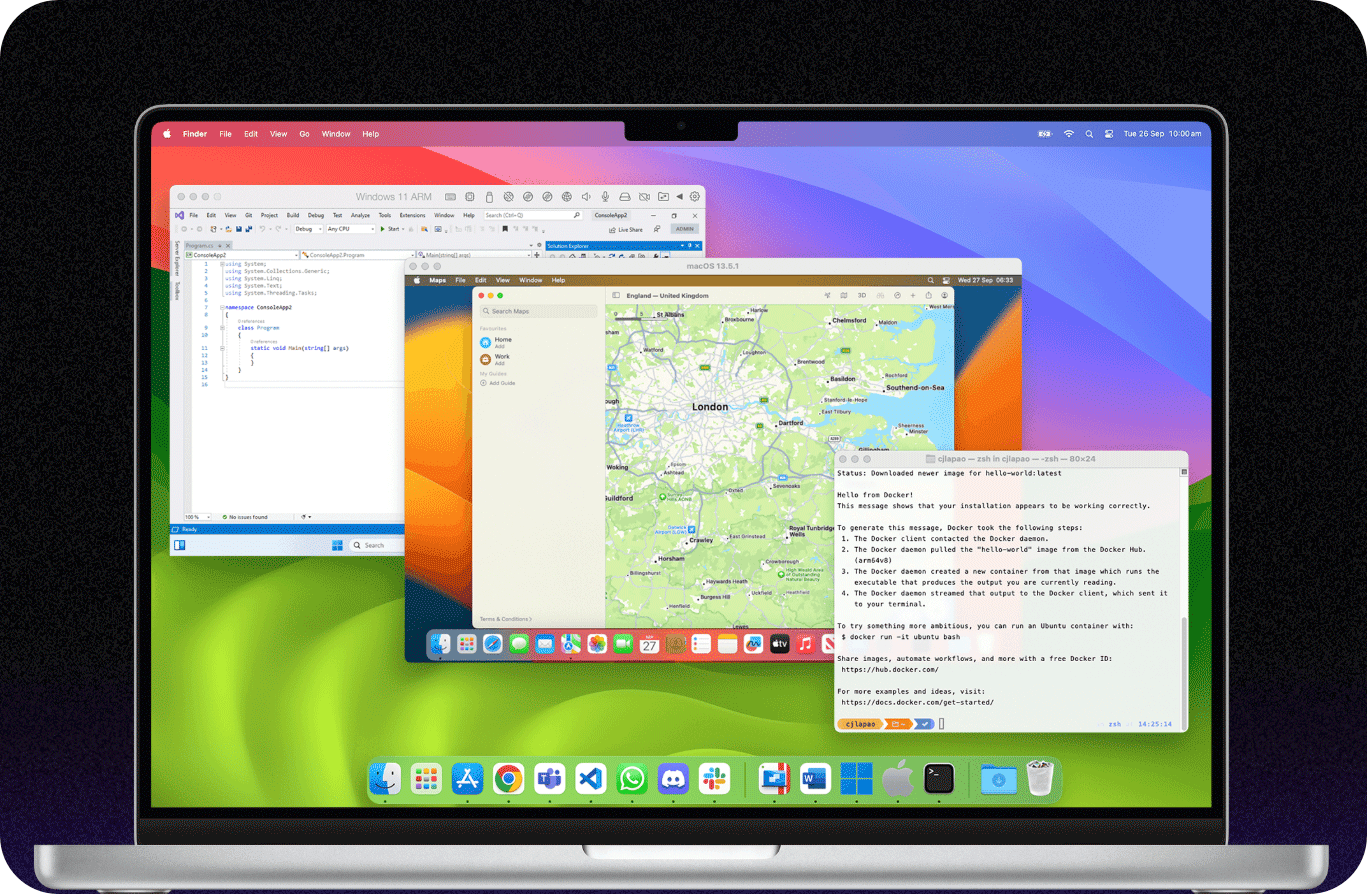Open the Trash in the Dock
The width and height of the screenshot is (1367, 894).
pyautogui.click(x=1040, y=778)
